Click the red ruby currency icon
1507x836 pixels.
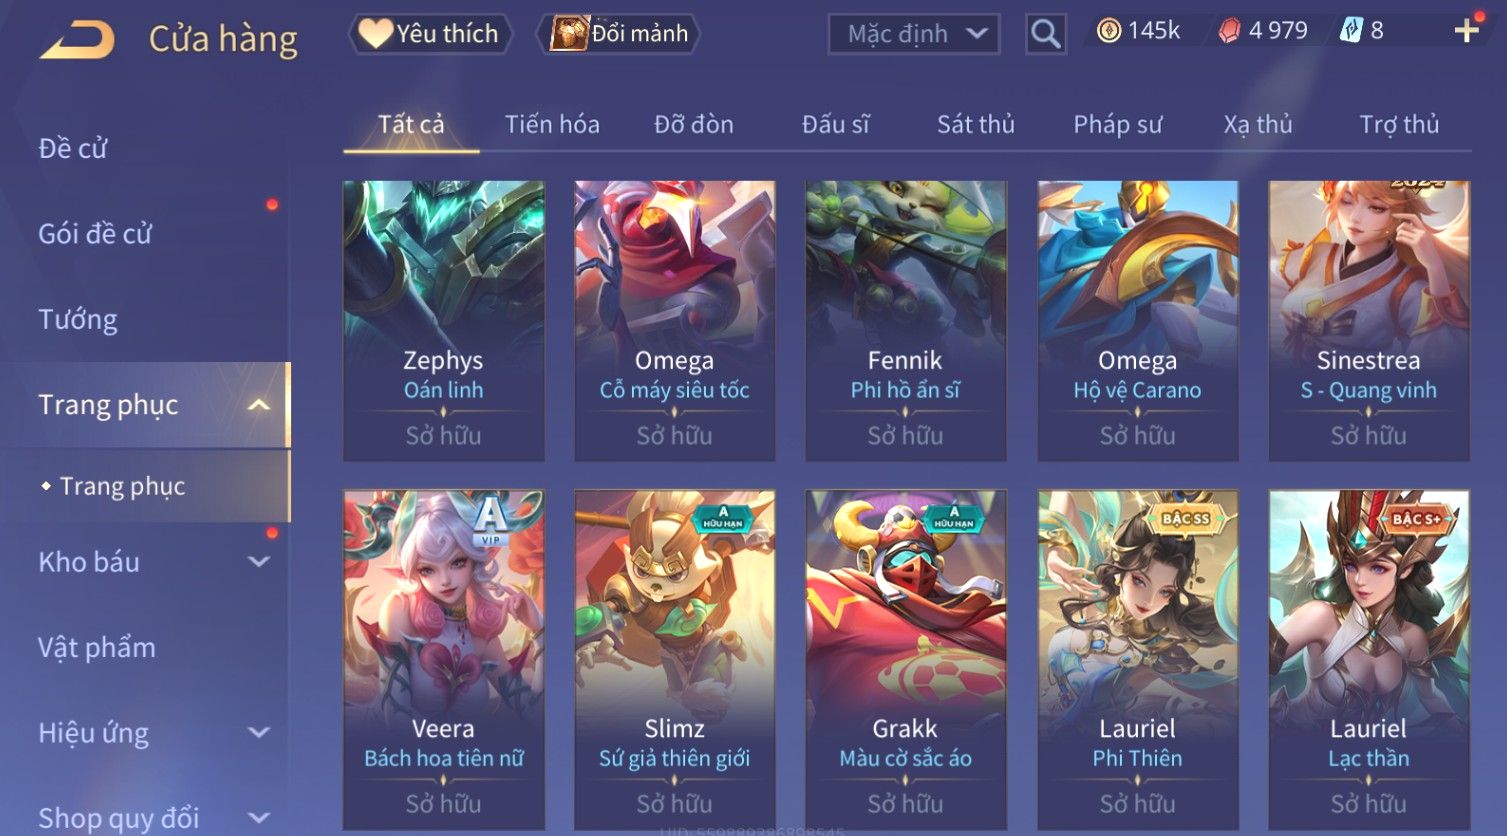click(1229, 32)
